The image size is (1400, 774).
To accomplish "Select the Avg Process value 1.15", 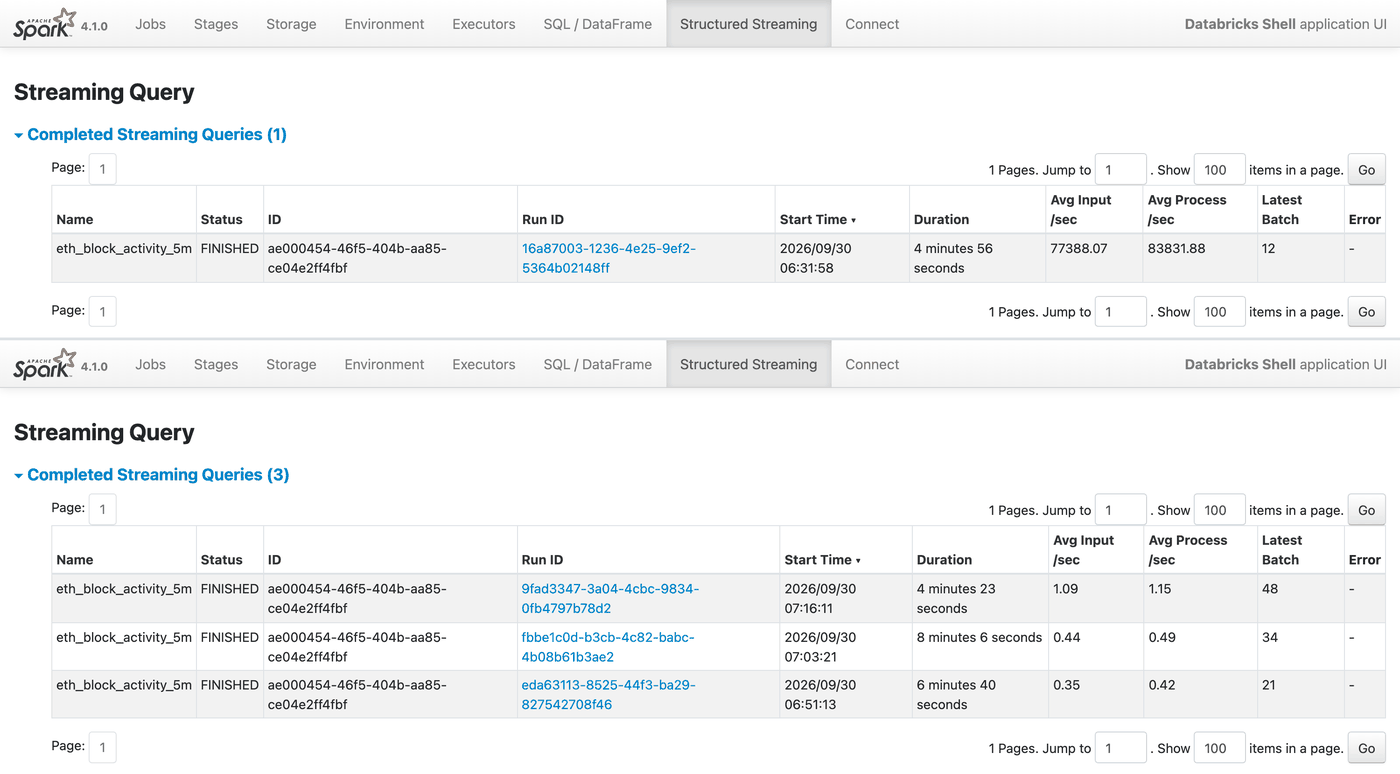I will pos(1160,589).
